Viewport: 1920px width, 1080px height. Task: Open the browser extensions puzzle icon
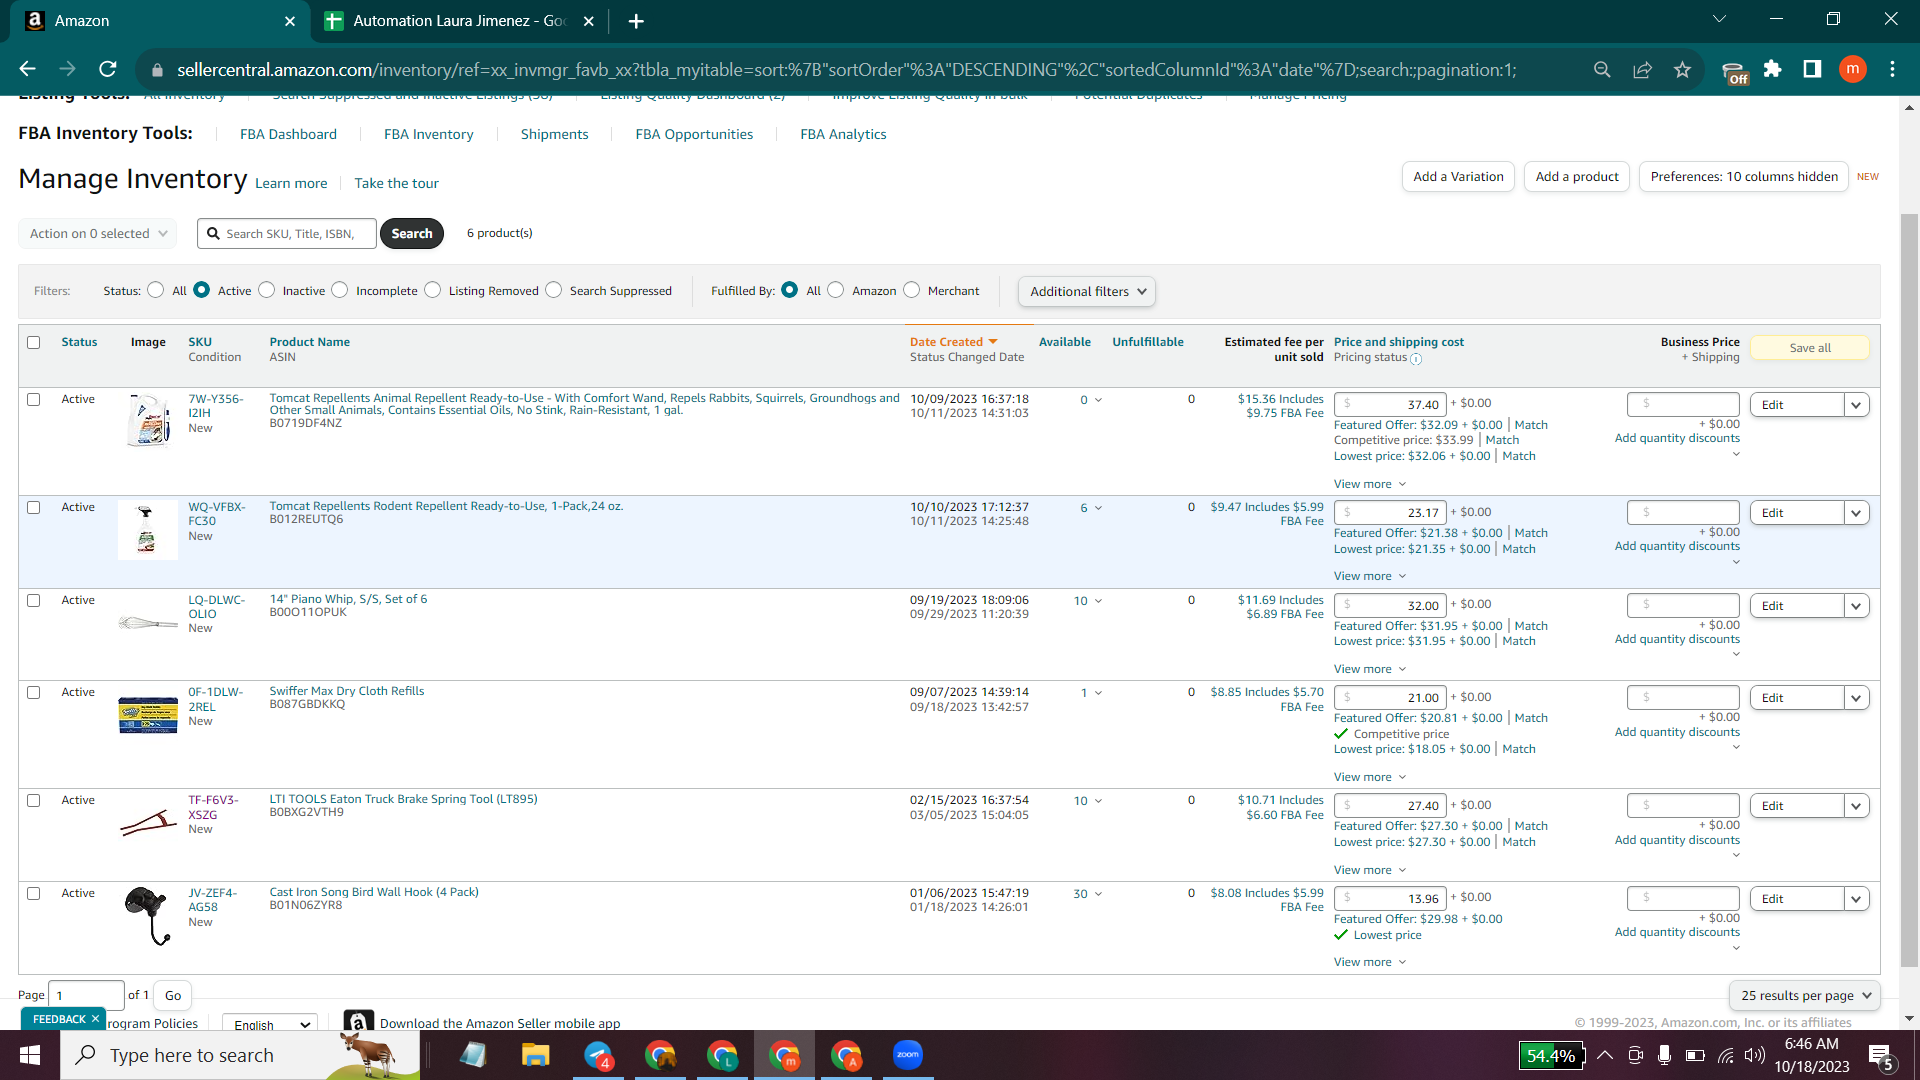1772,69
